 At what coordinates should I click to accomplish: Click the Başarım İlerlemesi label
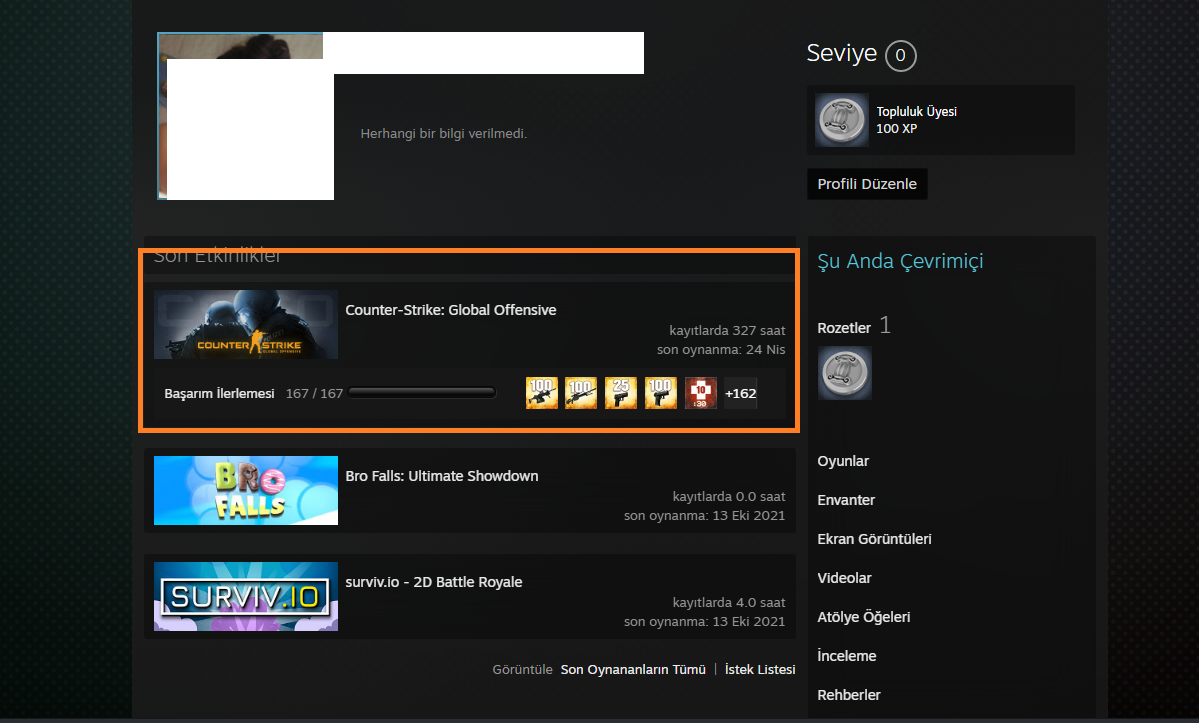tap(219, 394)
